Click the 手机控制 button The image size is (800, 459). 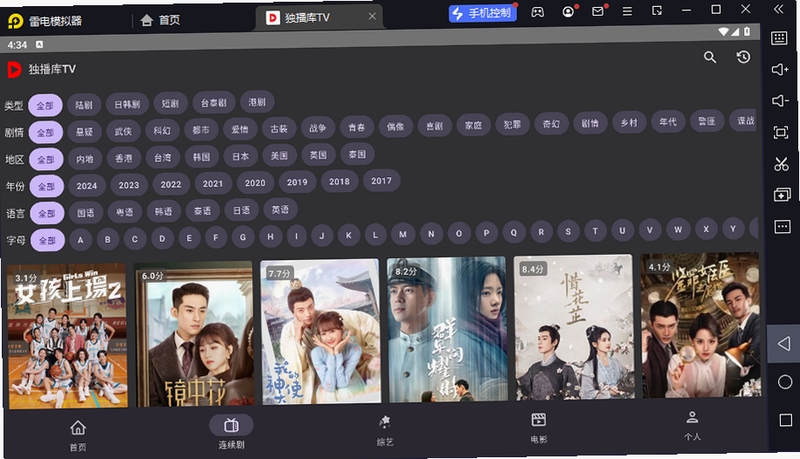[482, 13]
